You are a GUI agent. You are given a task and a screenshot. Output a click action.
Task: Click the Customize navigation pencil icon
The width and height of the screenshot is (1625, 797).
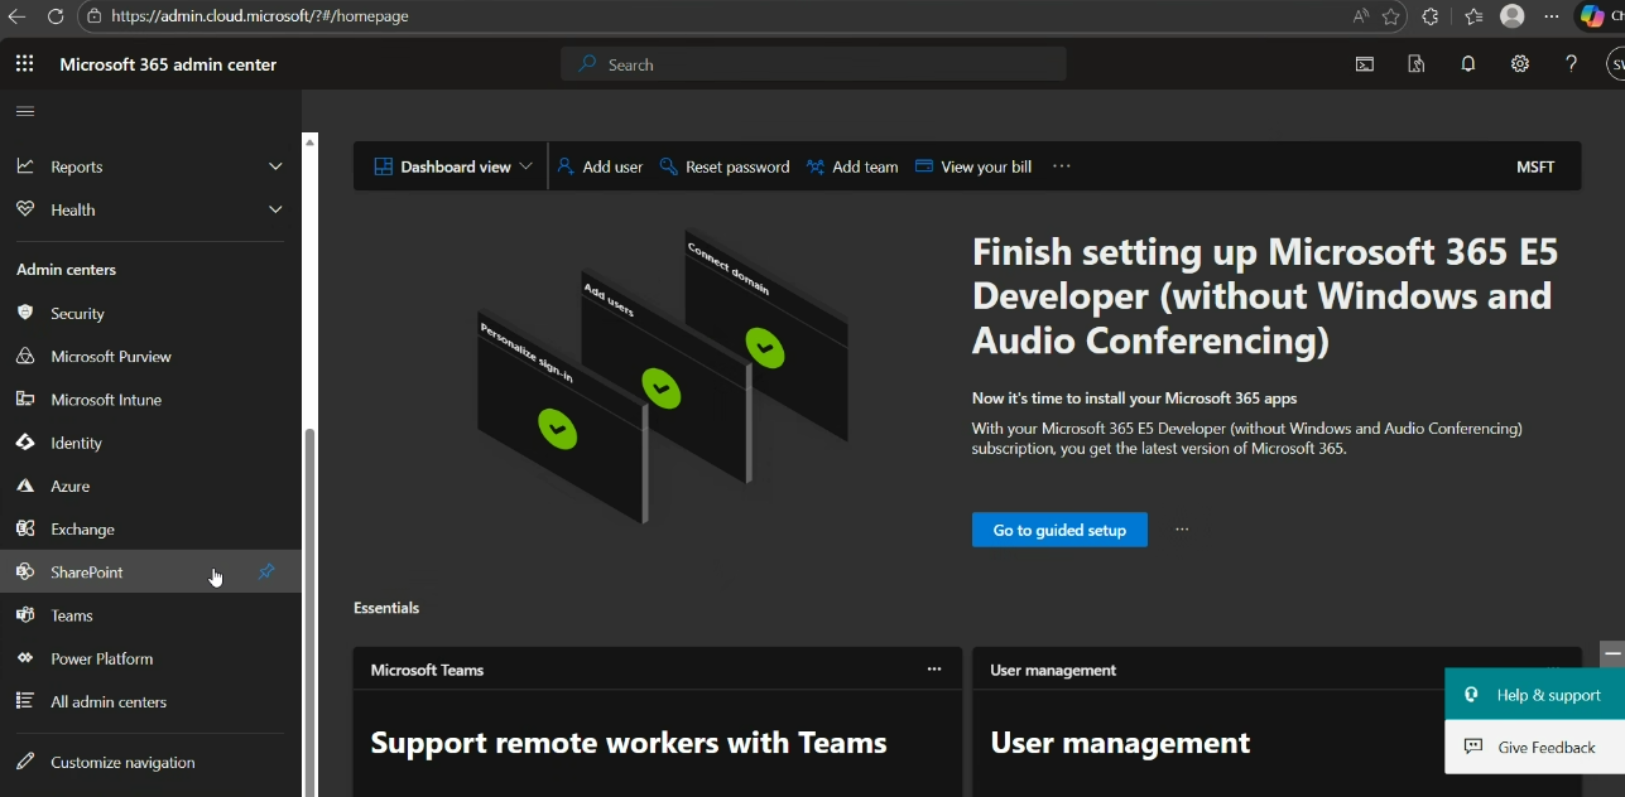(x=25, y=762)
